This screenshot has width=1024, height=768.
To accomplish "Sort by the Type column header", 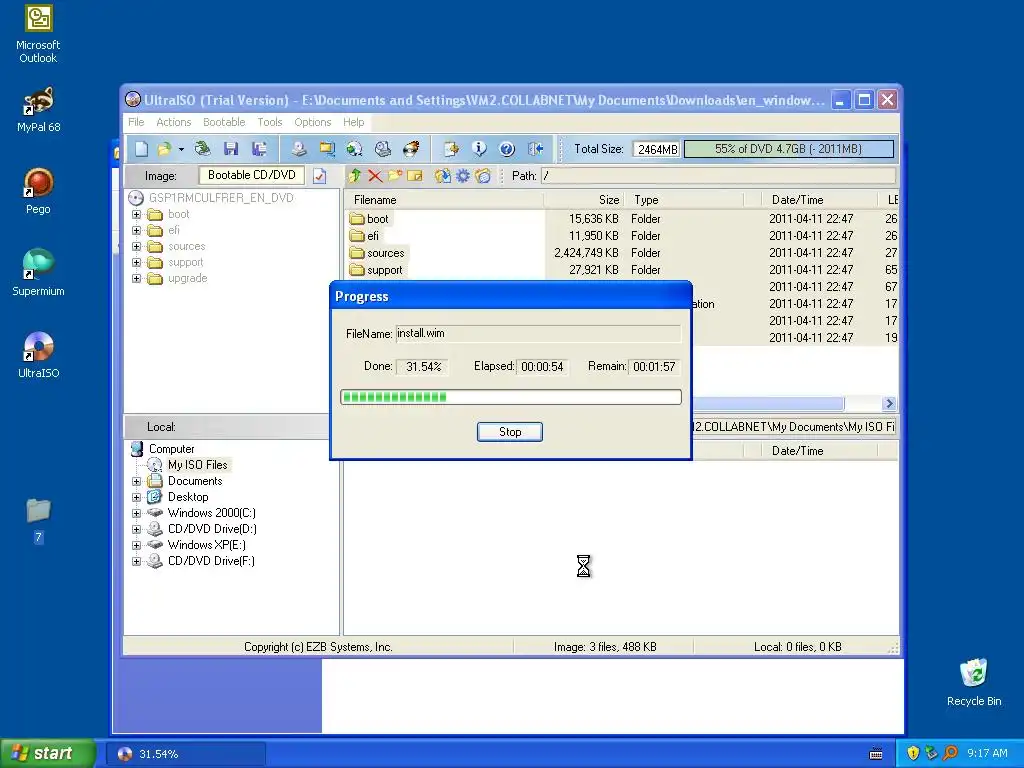I will click(x=684, y=200).
